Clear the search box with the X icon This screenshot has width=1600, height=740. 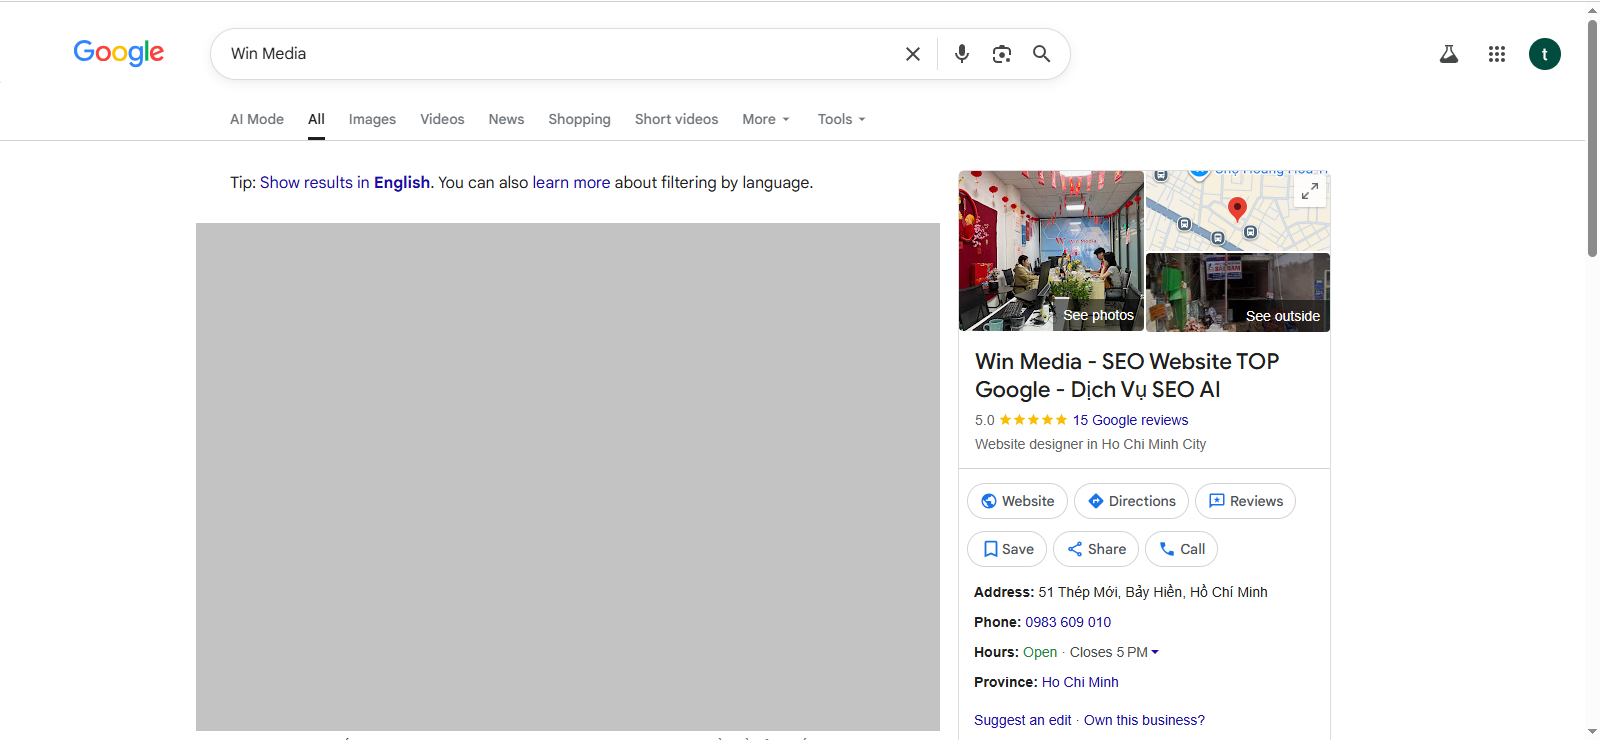912,54
